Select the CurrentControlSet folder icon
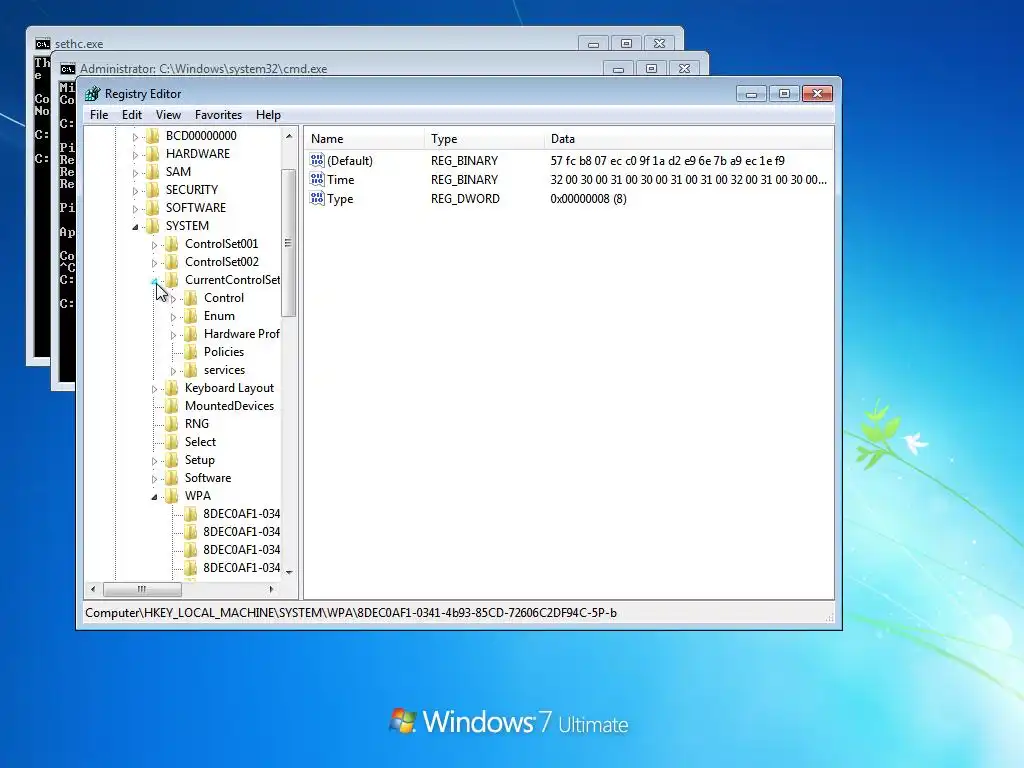This screenshot has width=1024, height=768. coord(172,280)
